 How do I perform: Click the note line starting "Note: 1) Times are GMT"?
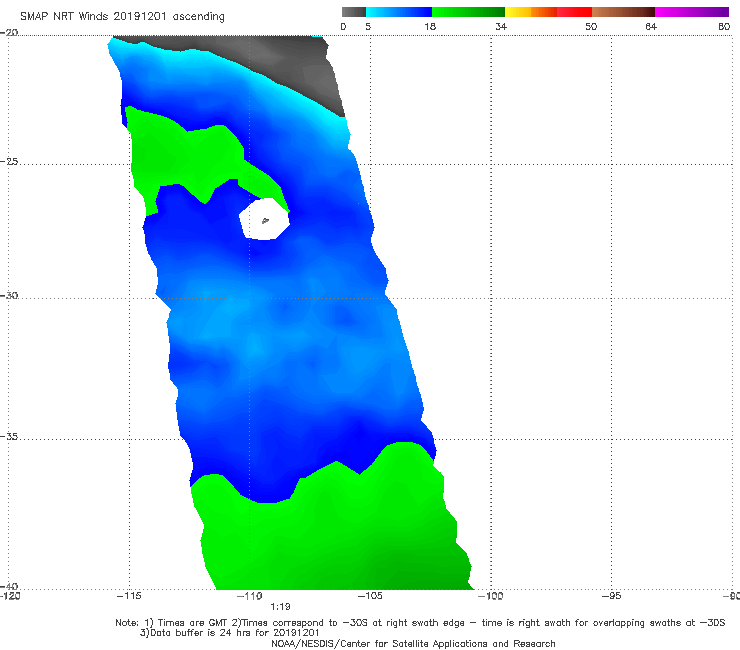(420, 623)
